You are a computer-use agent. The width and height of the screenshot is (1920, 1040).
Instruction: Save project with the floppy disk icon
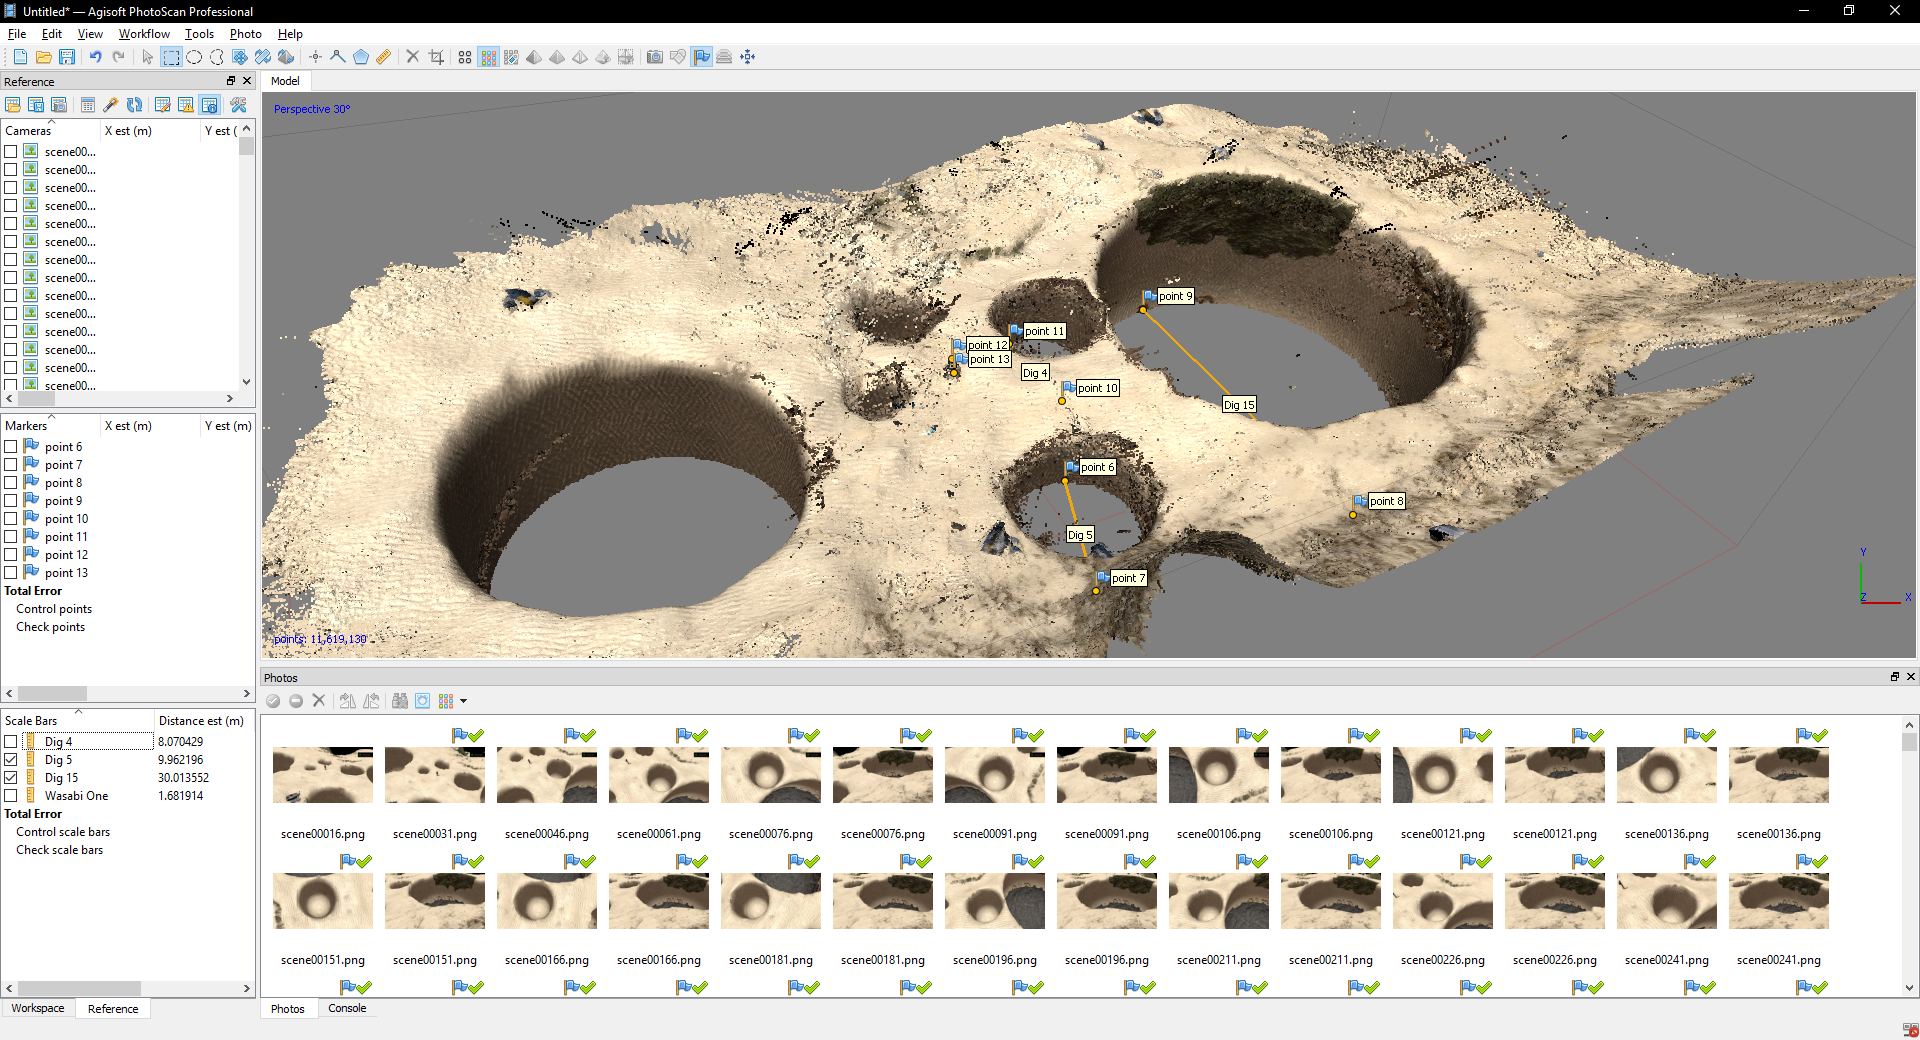pos(67,57)
